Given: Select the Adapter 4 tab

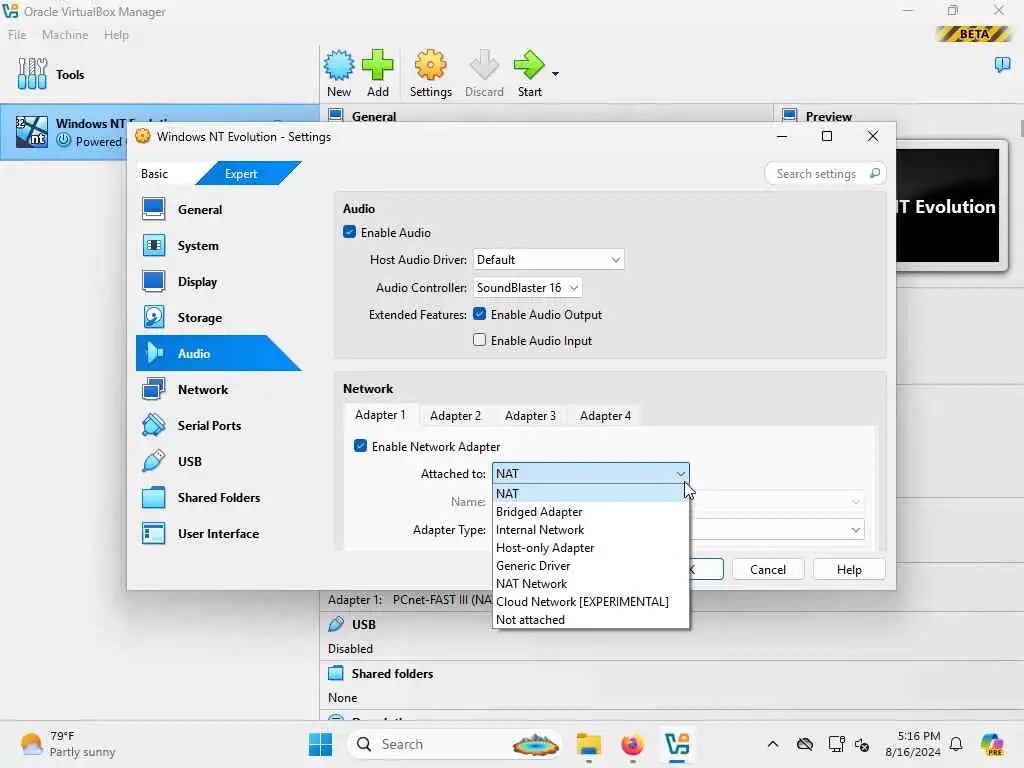Looking at the screenshot, I should tap(605, 416).
